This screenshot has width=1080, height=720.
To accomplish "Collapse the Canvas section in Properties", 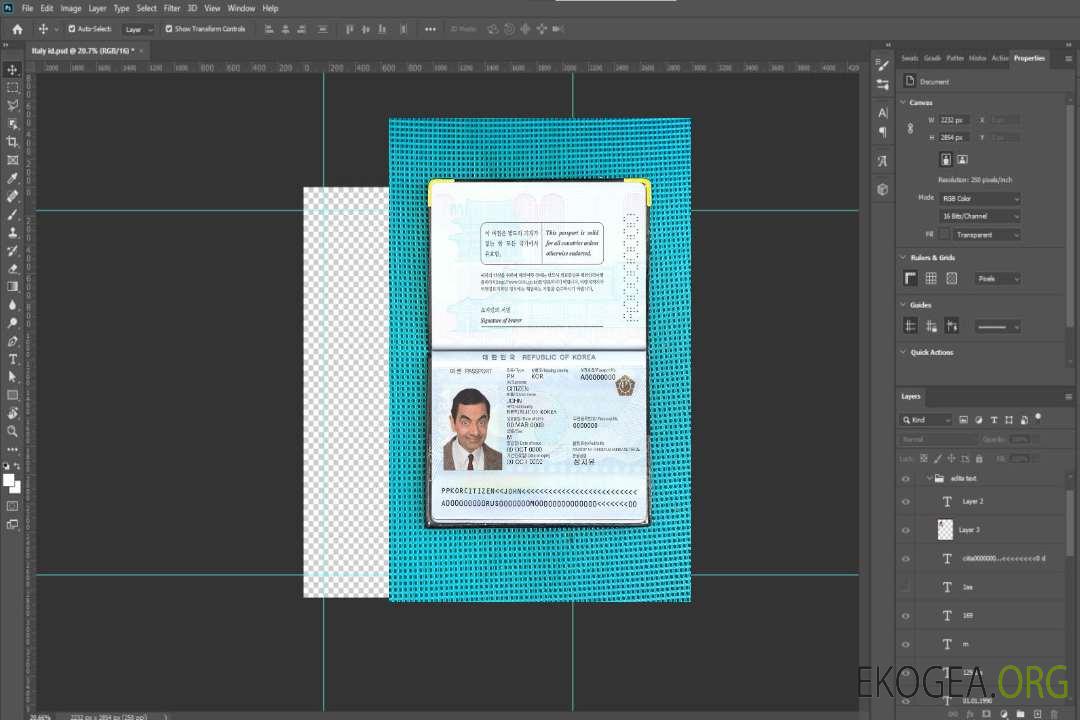I will coord(903,103).
